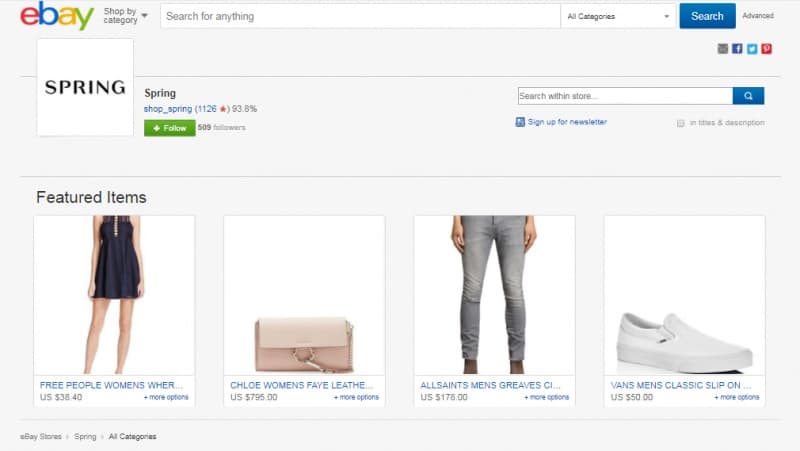Share store on Facebook icon
The height and width of the screenshot is (451, 800).
point(737,48)
